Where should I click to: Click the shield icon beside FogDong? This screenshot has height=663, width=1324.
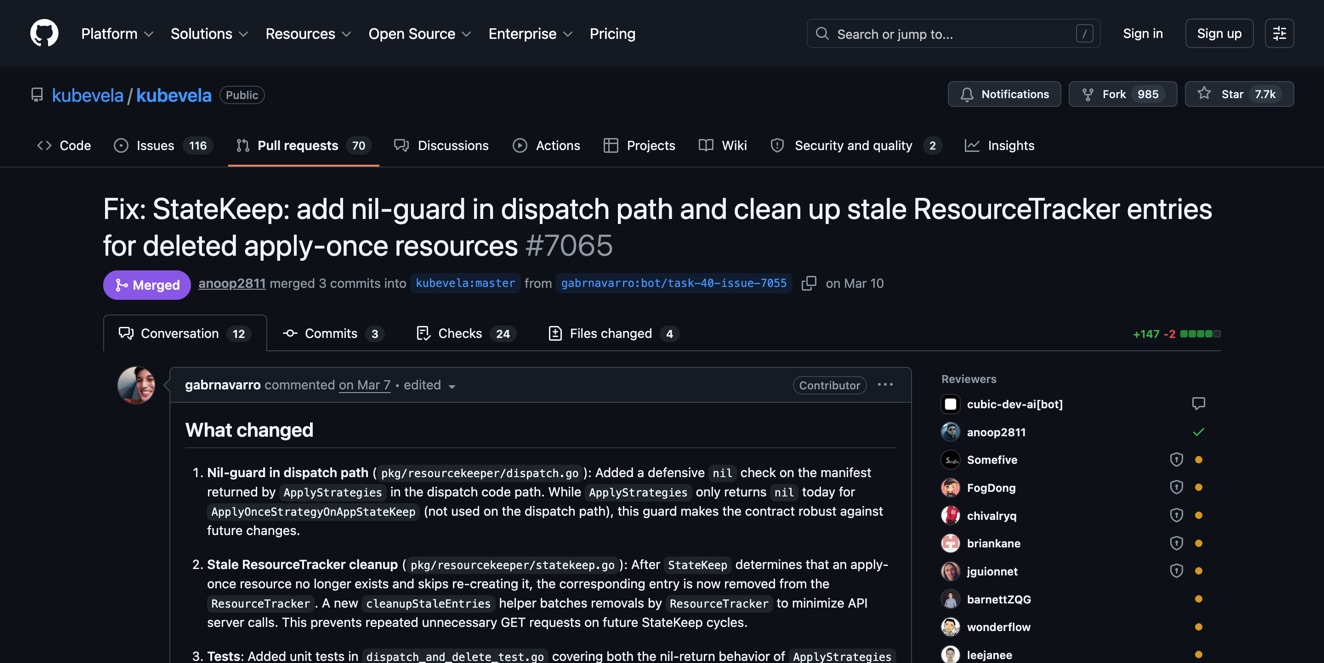click(x=1176, y=486)
